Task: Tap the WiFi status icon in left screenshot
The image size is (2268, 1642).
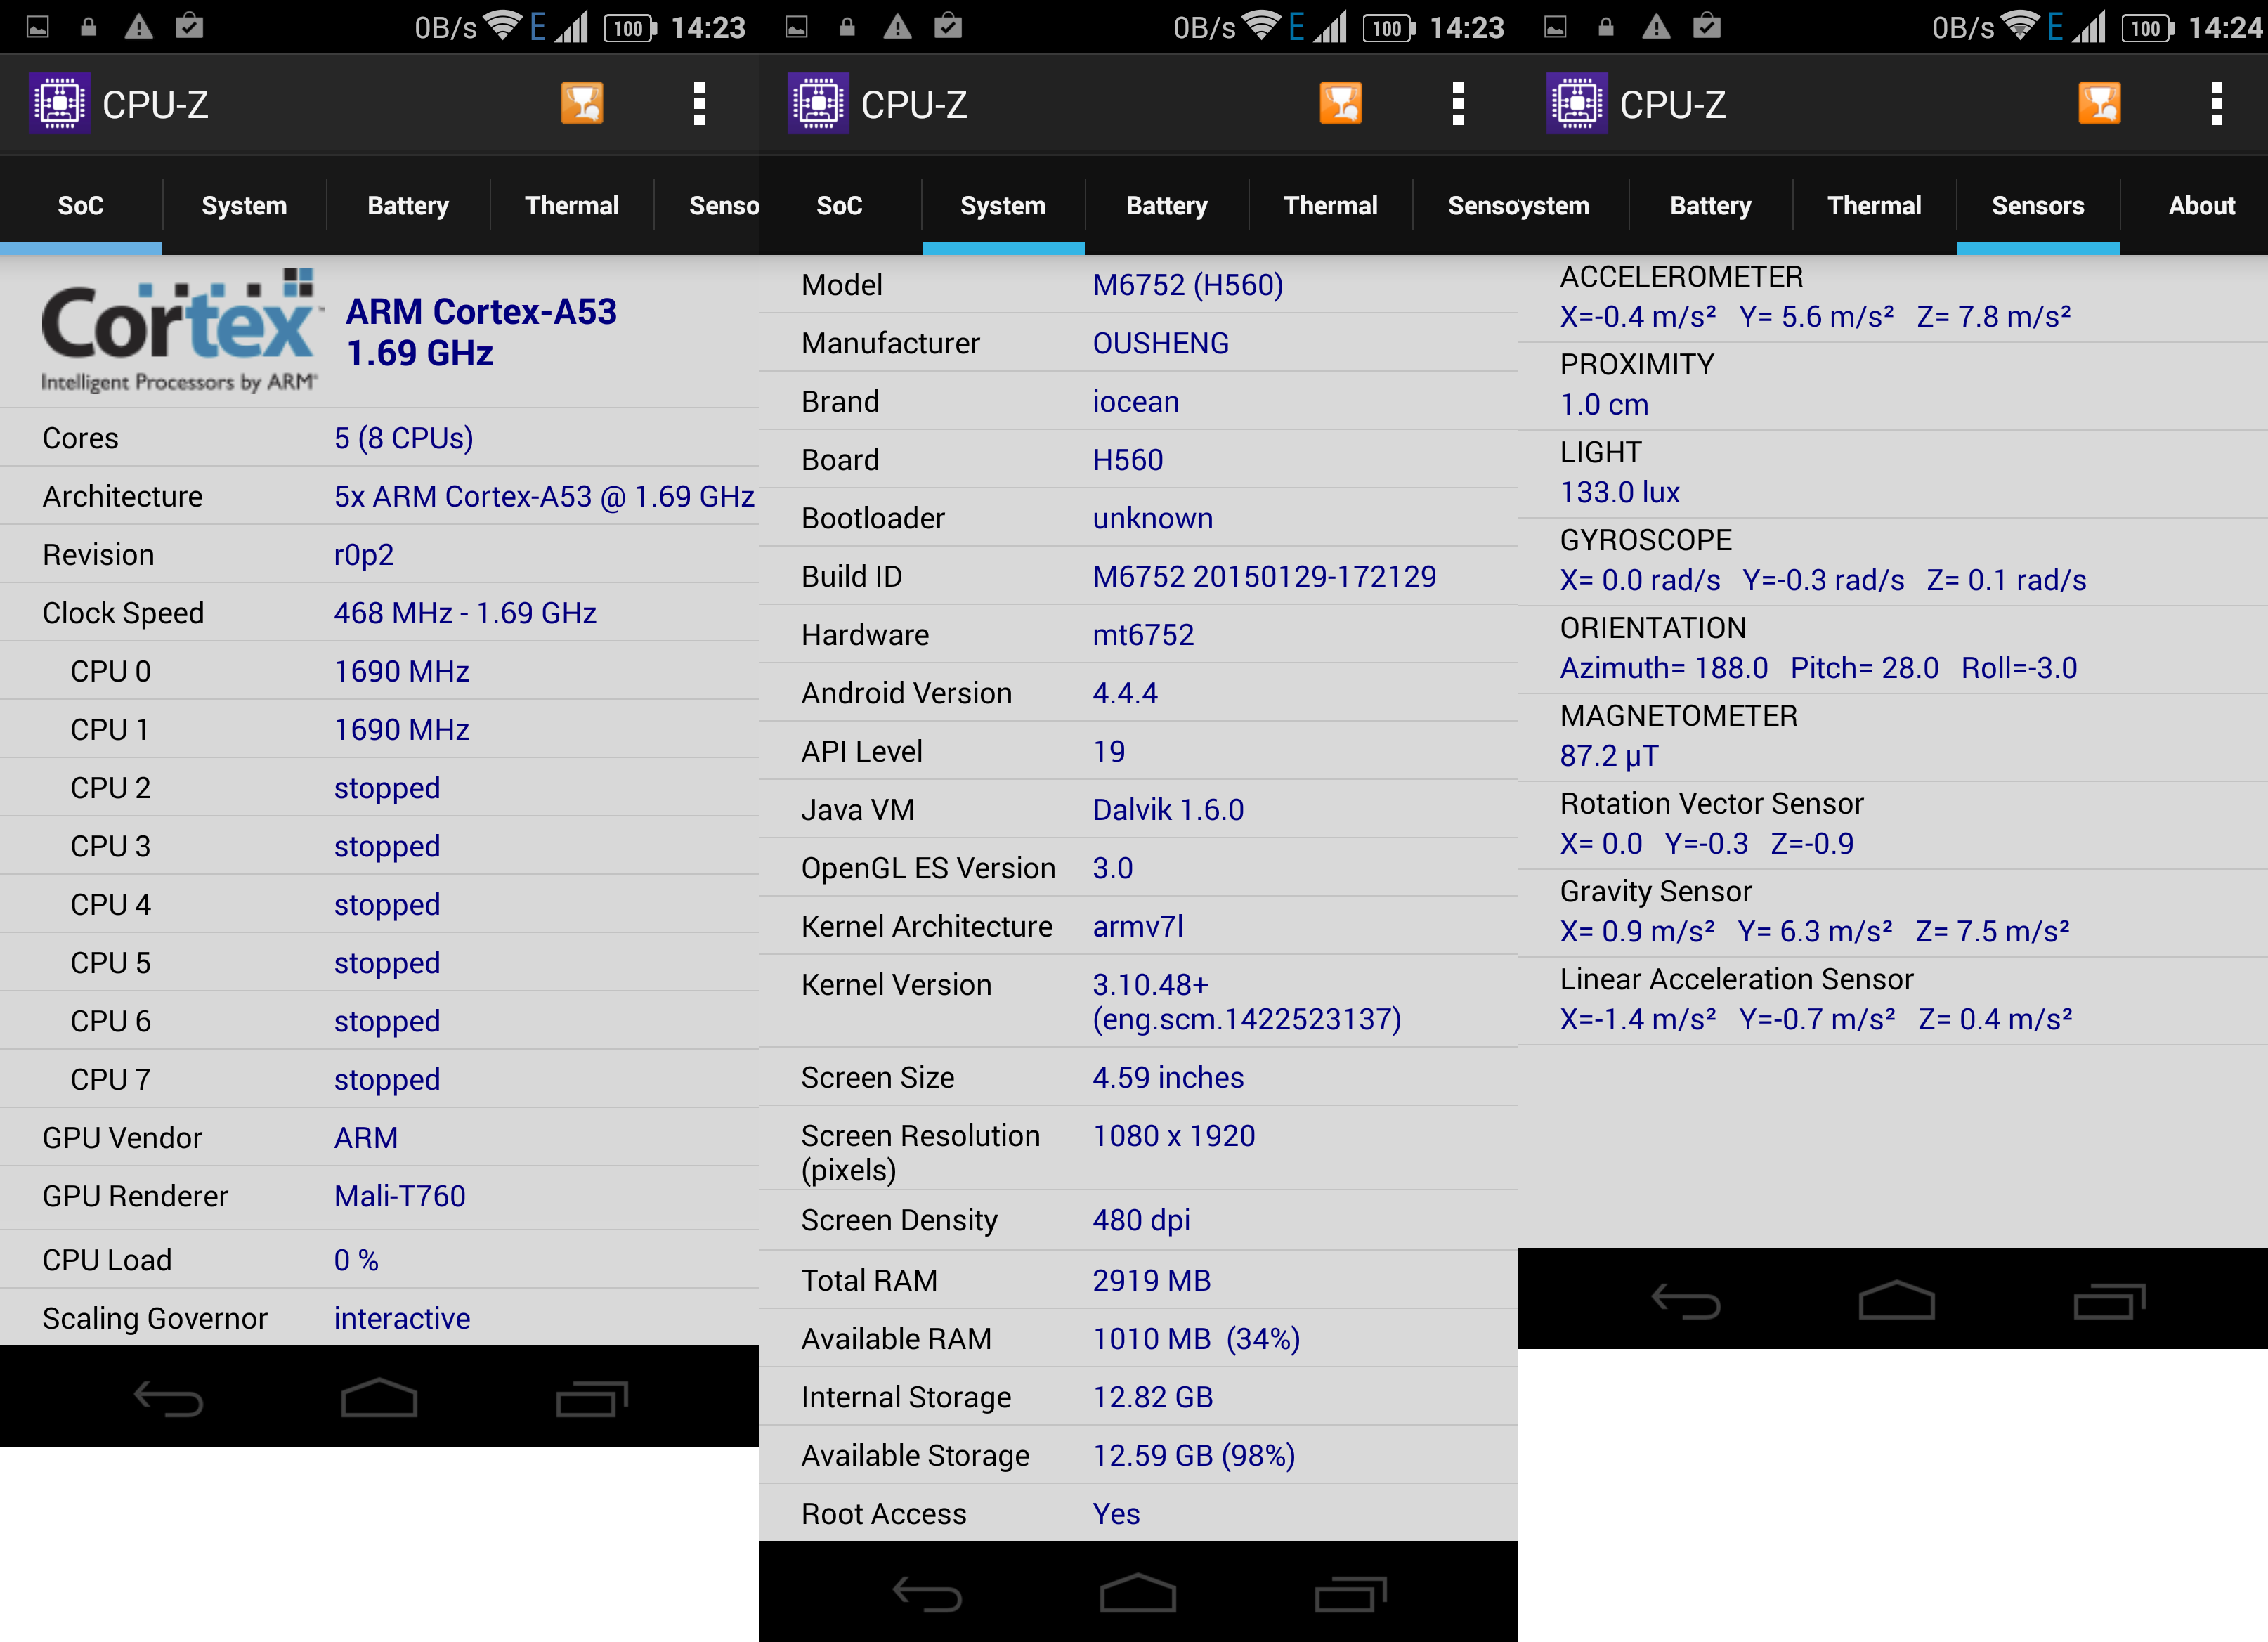Action: (503, 26)
